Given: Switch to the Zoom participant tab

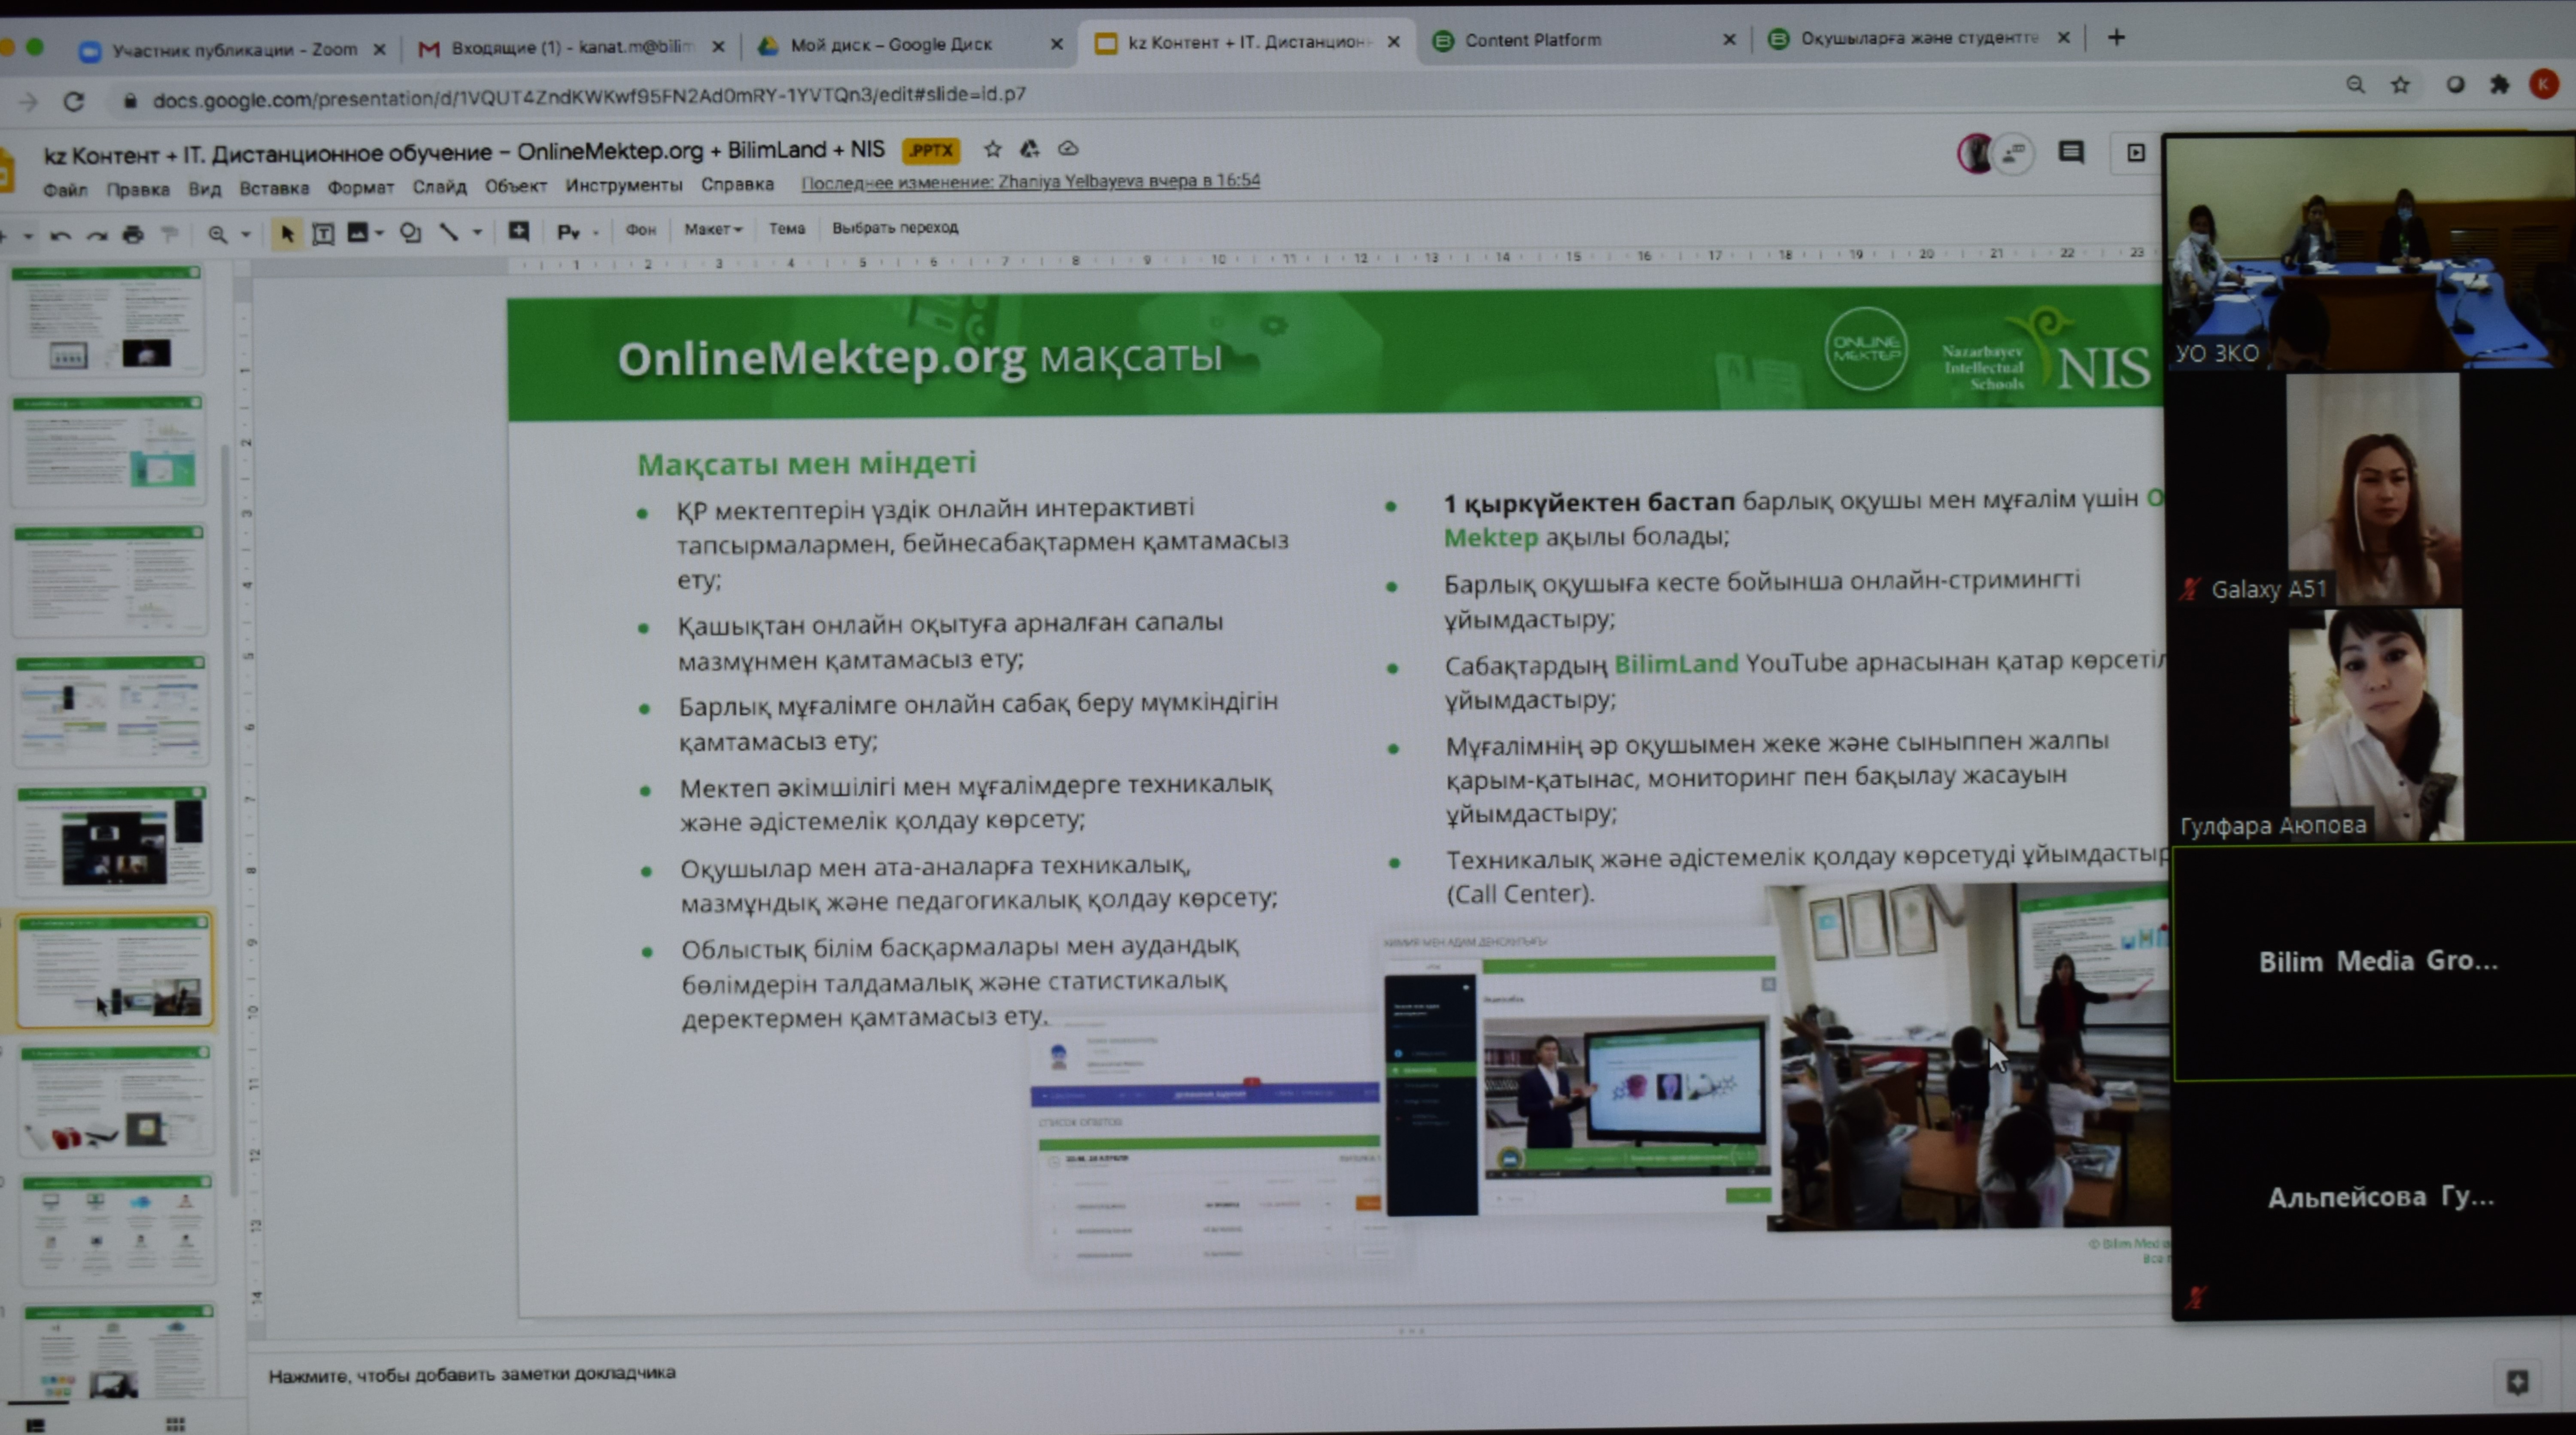Looking at the screenshot, I should tap(233, 49).
